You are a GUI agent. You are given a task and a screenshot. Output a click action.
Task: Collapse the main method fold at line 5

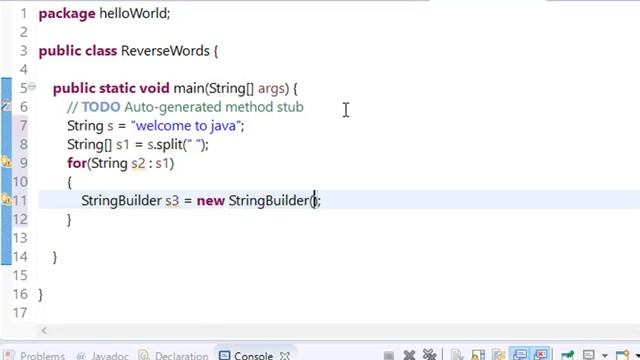coord(32,87)
